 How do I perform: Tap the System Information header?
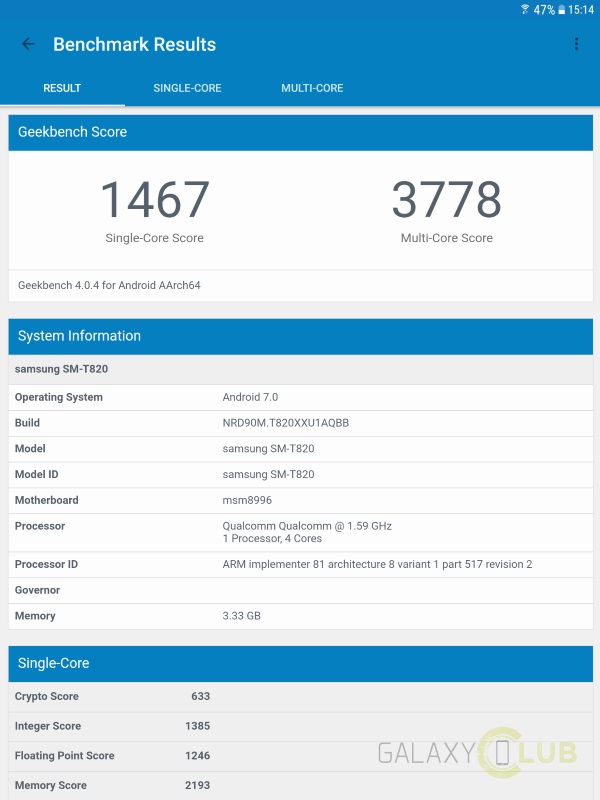301,336
